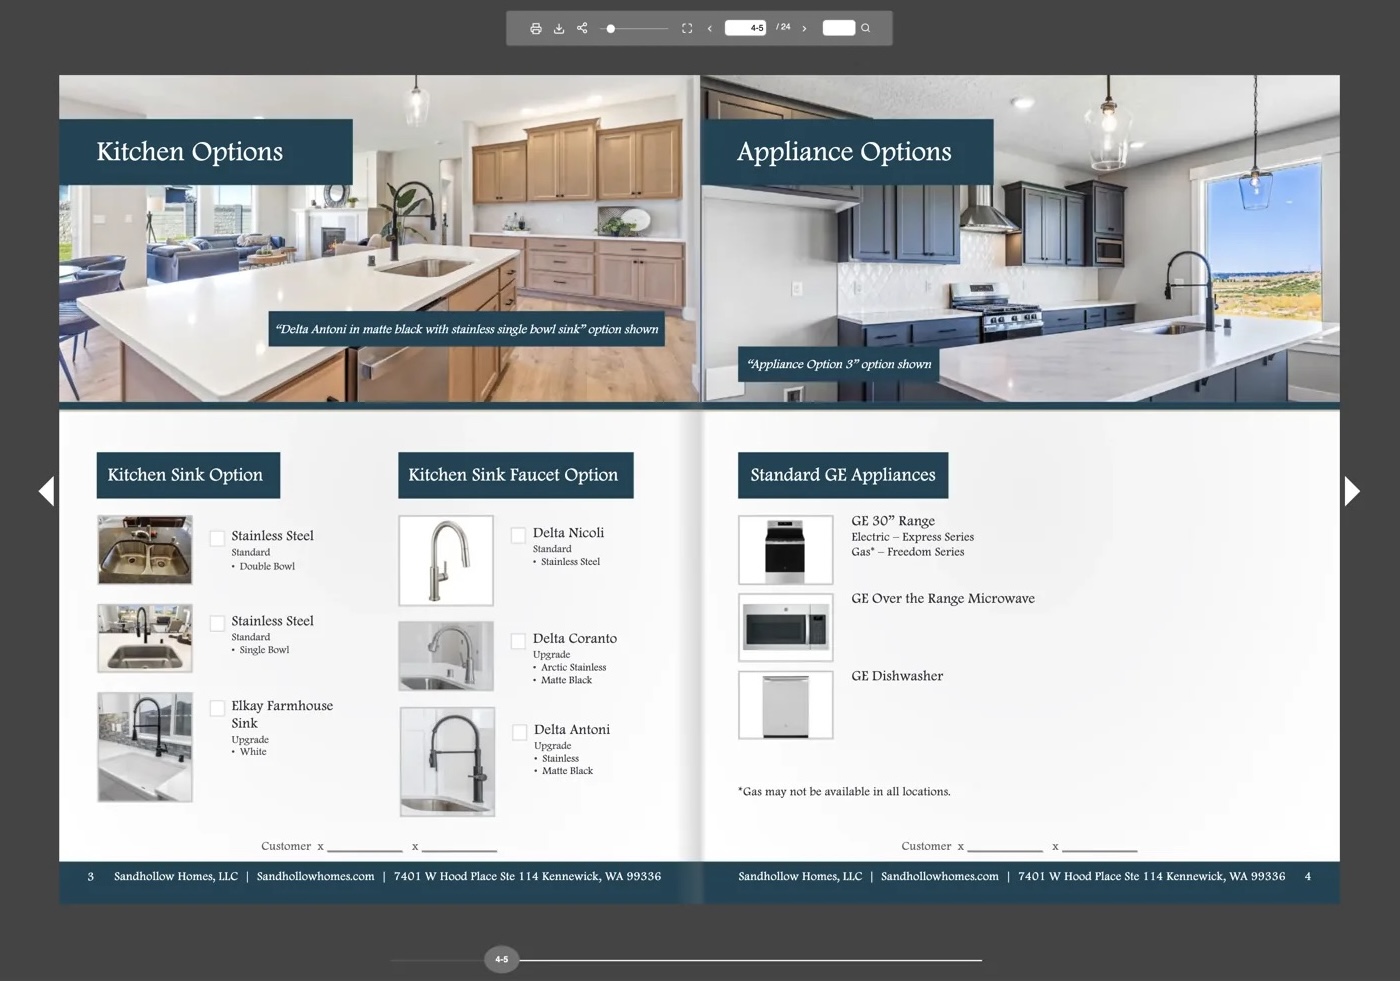Download the document with the download icon

[559, 29]
